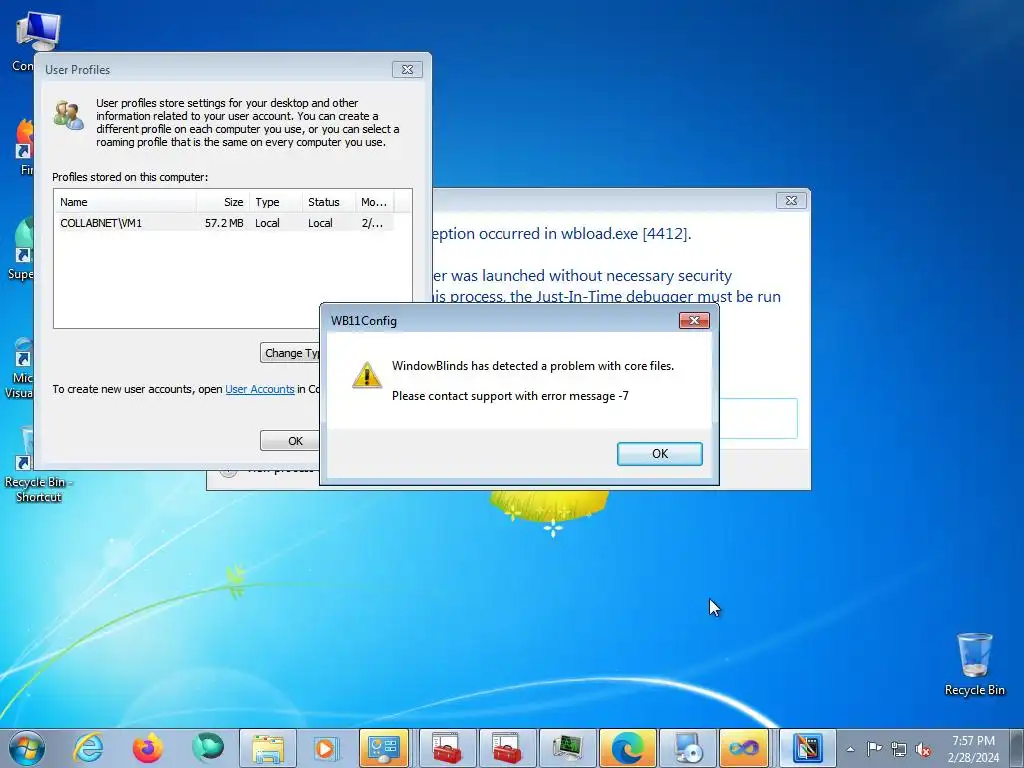Click the yellow warning icon in WB11Config

tap(366, 376)
